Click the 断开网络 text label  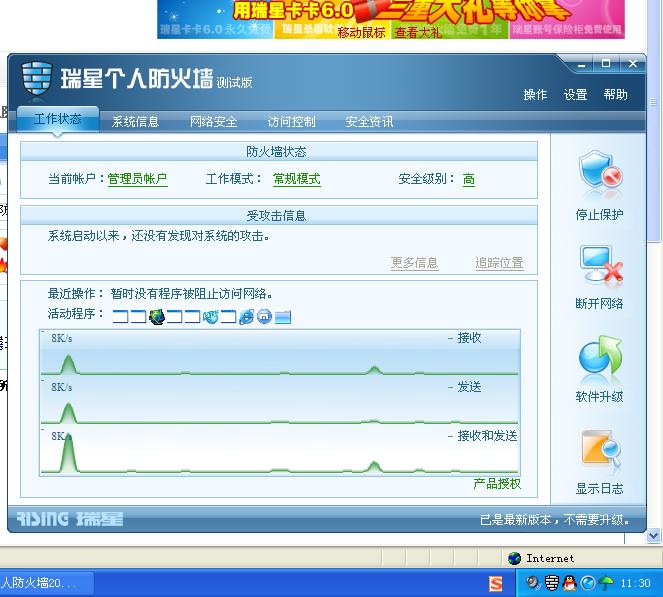[600, 303]
